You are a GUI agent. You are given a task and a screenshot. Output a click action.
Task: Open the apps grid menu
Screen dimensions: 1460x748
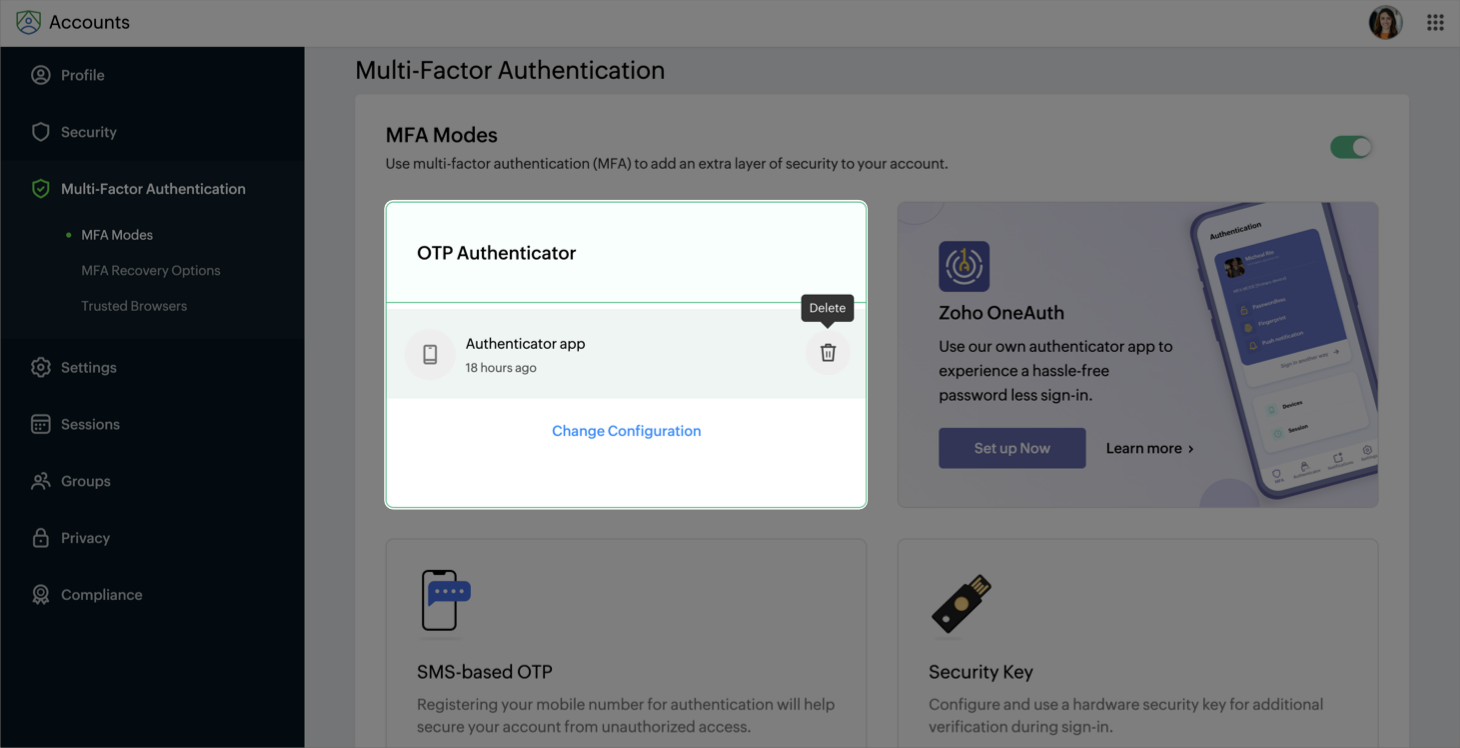(1435, 23)
